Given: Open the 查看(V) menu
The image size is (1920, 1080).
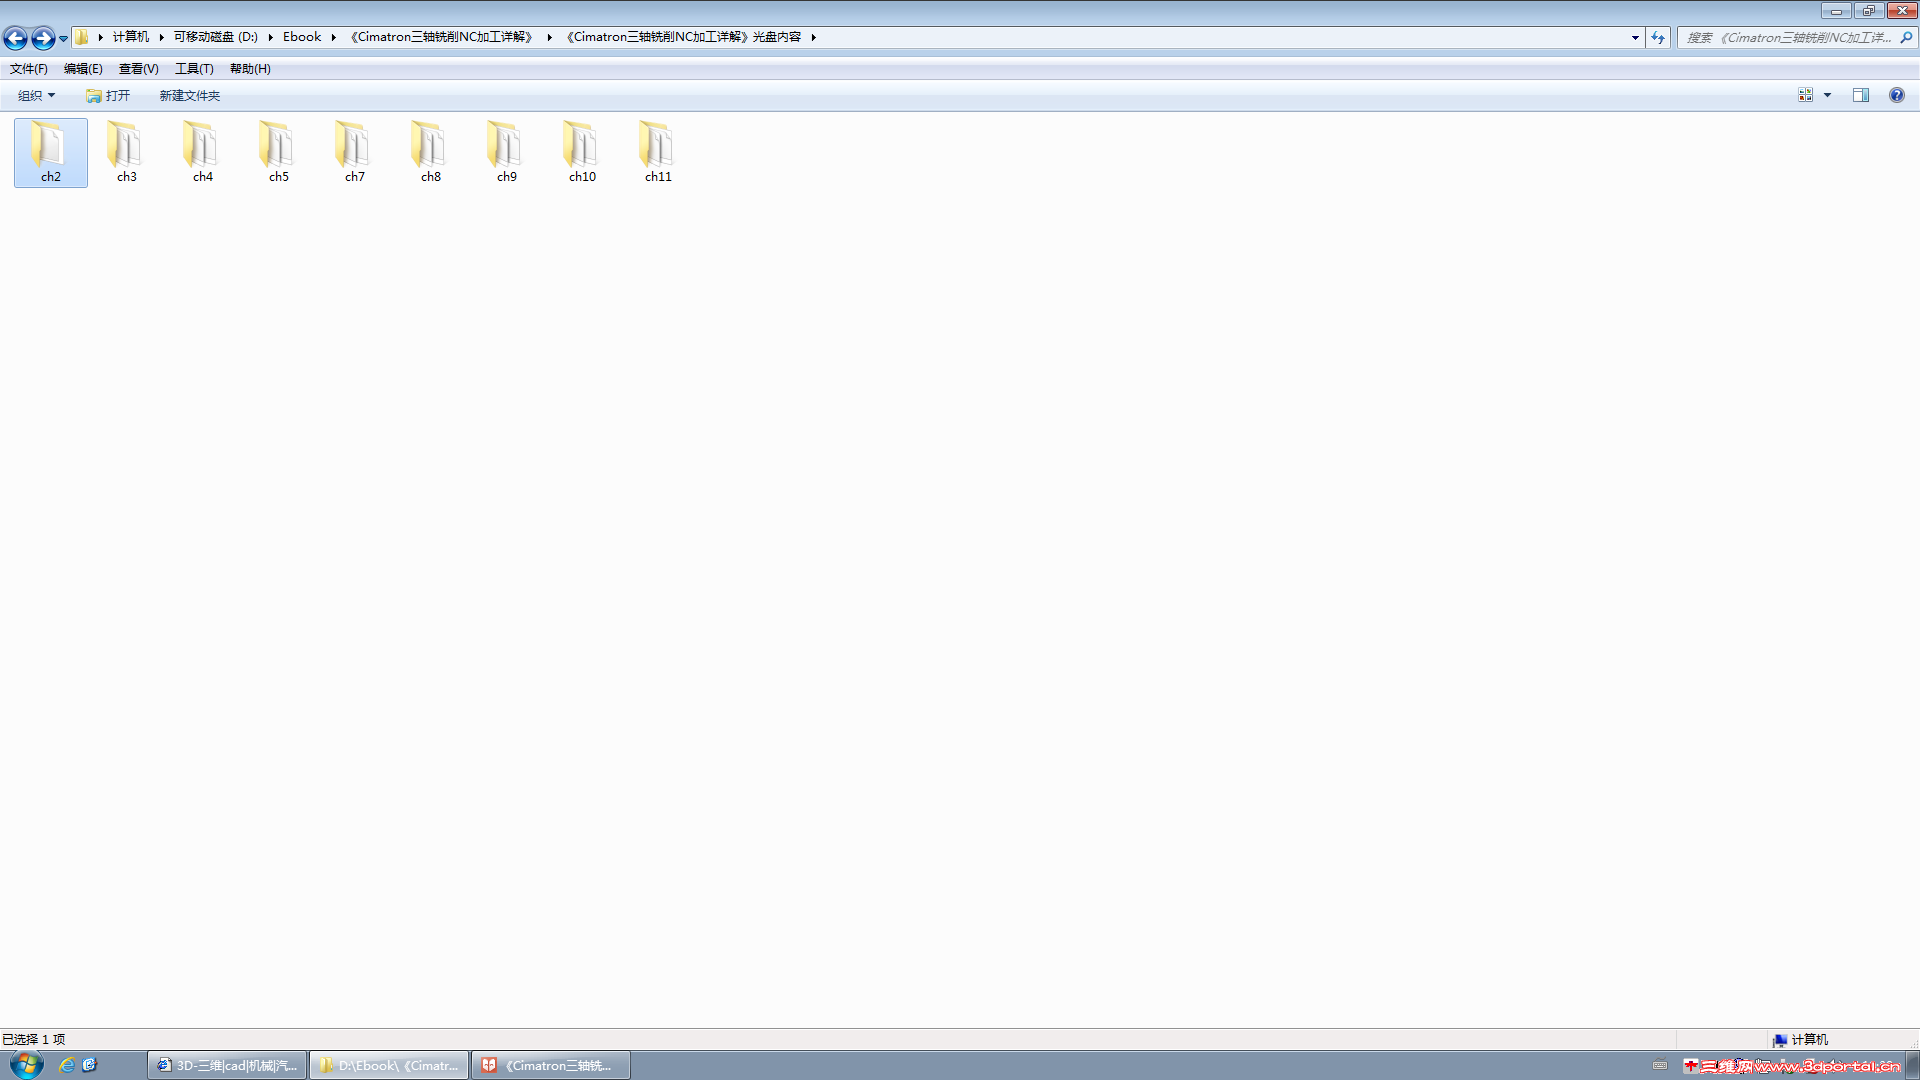Looking at the screenshot, I should coord(139,69).
